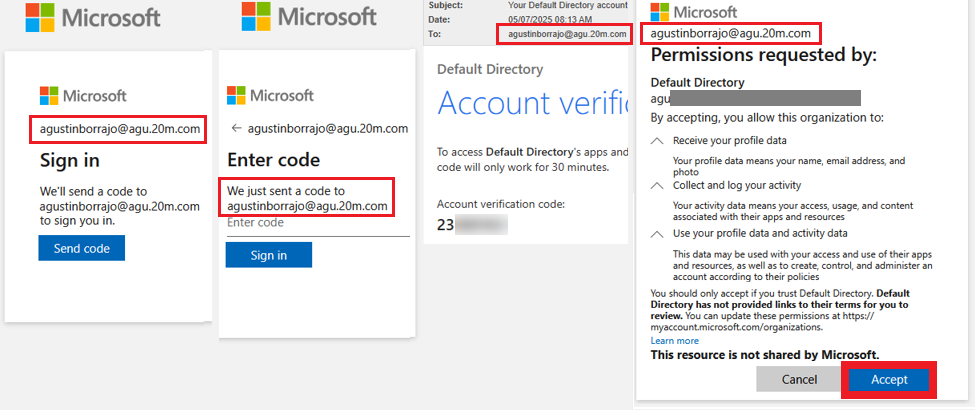Click the Microsoft logo above Permissions requested by
This screenshot has height=410, width=975.
point(693,11)
